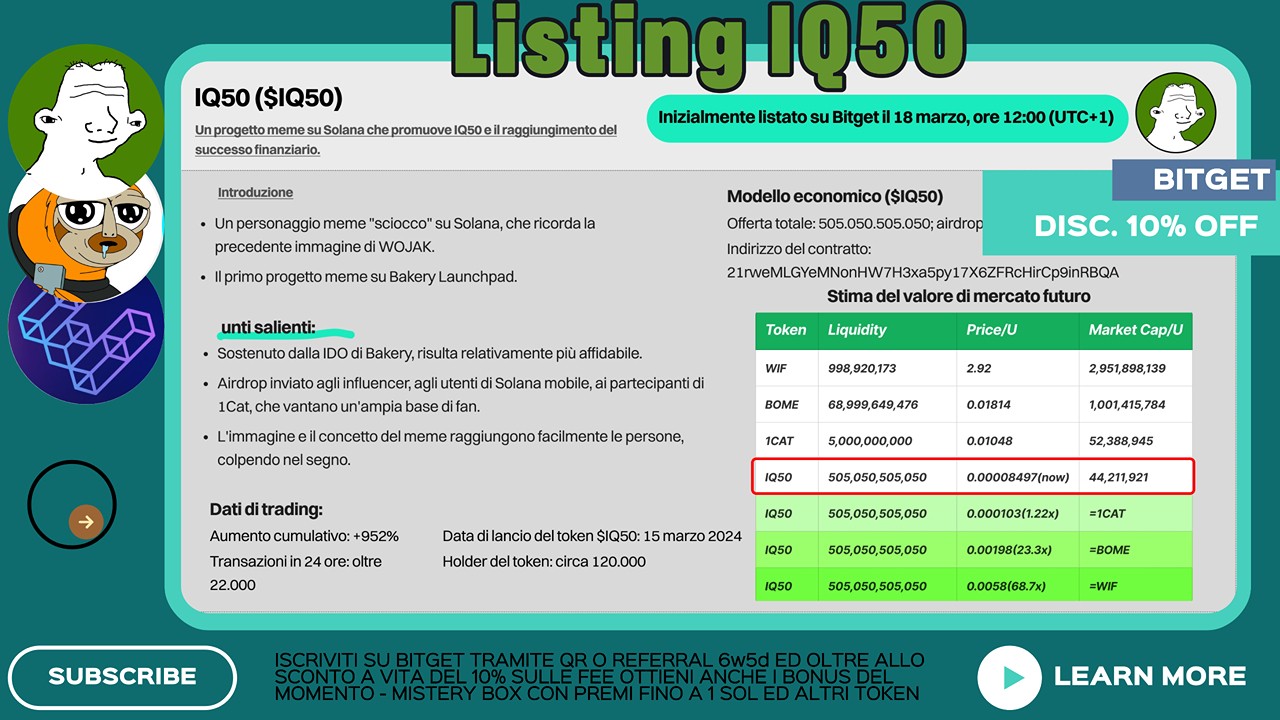
Task: Click WIF market cap 2,951,898,139
Action: click(1136, 368)
